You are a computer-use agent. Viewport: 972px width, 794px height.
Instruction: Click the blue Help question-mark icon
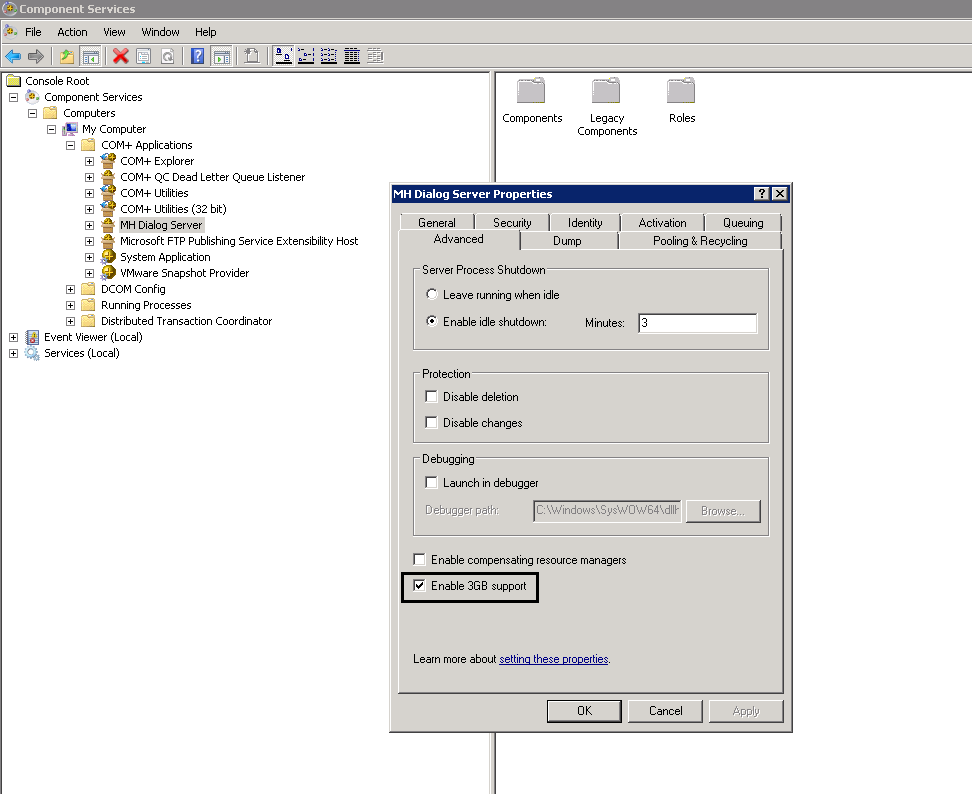197,56
